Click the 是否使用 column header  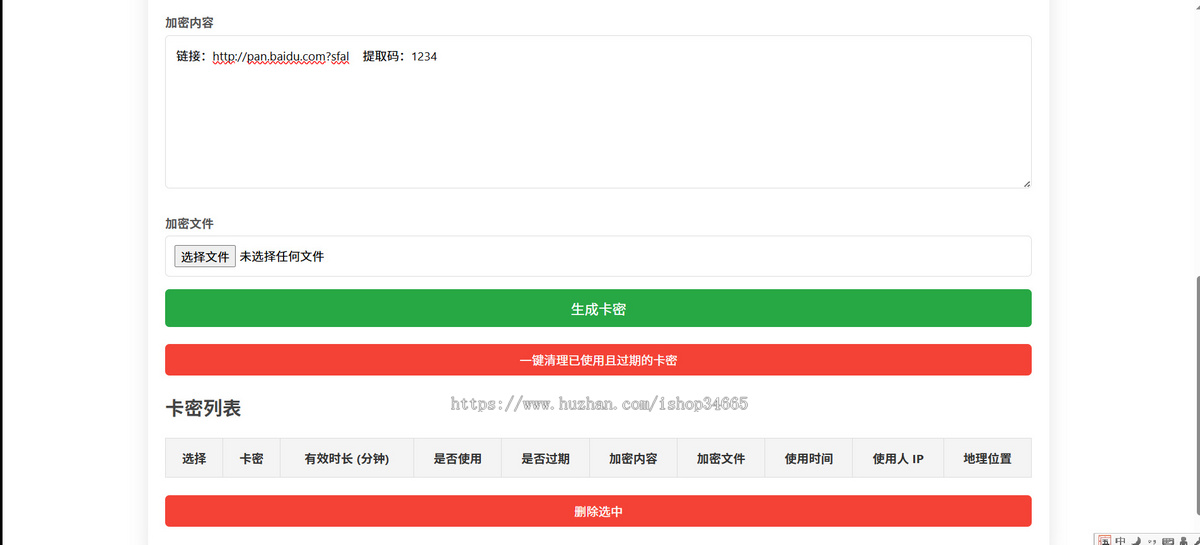[458, 459]
